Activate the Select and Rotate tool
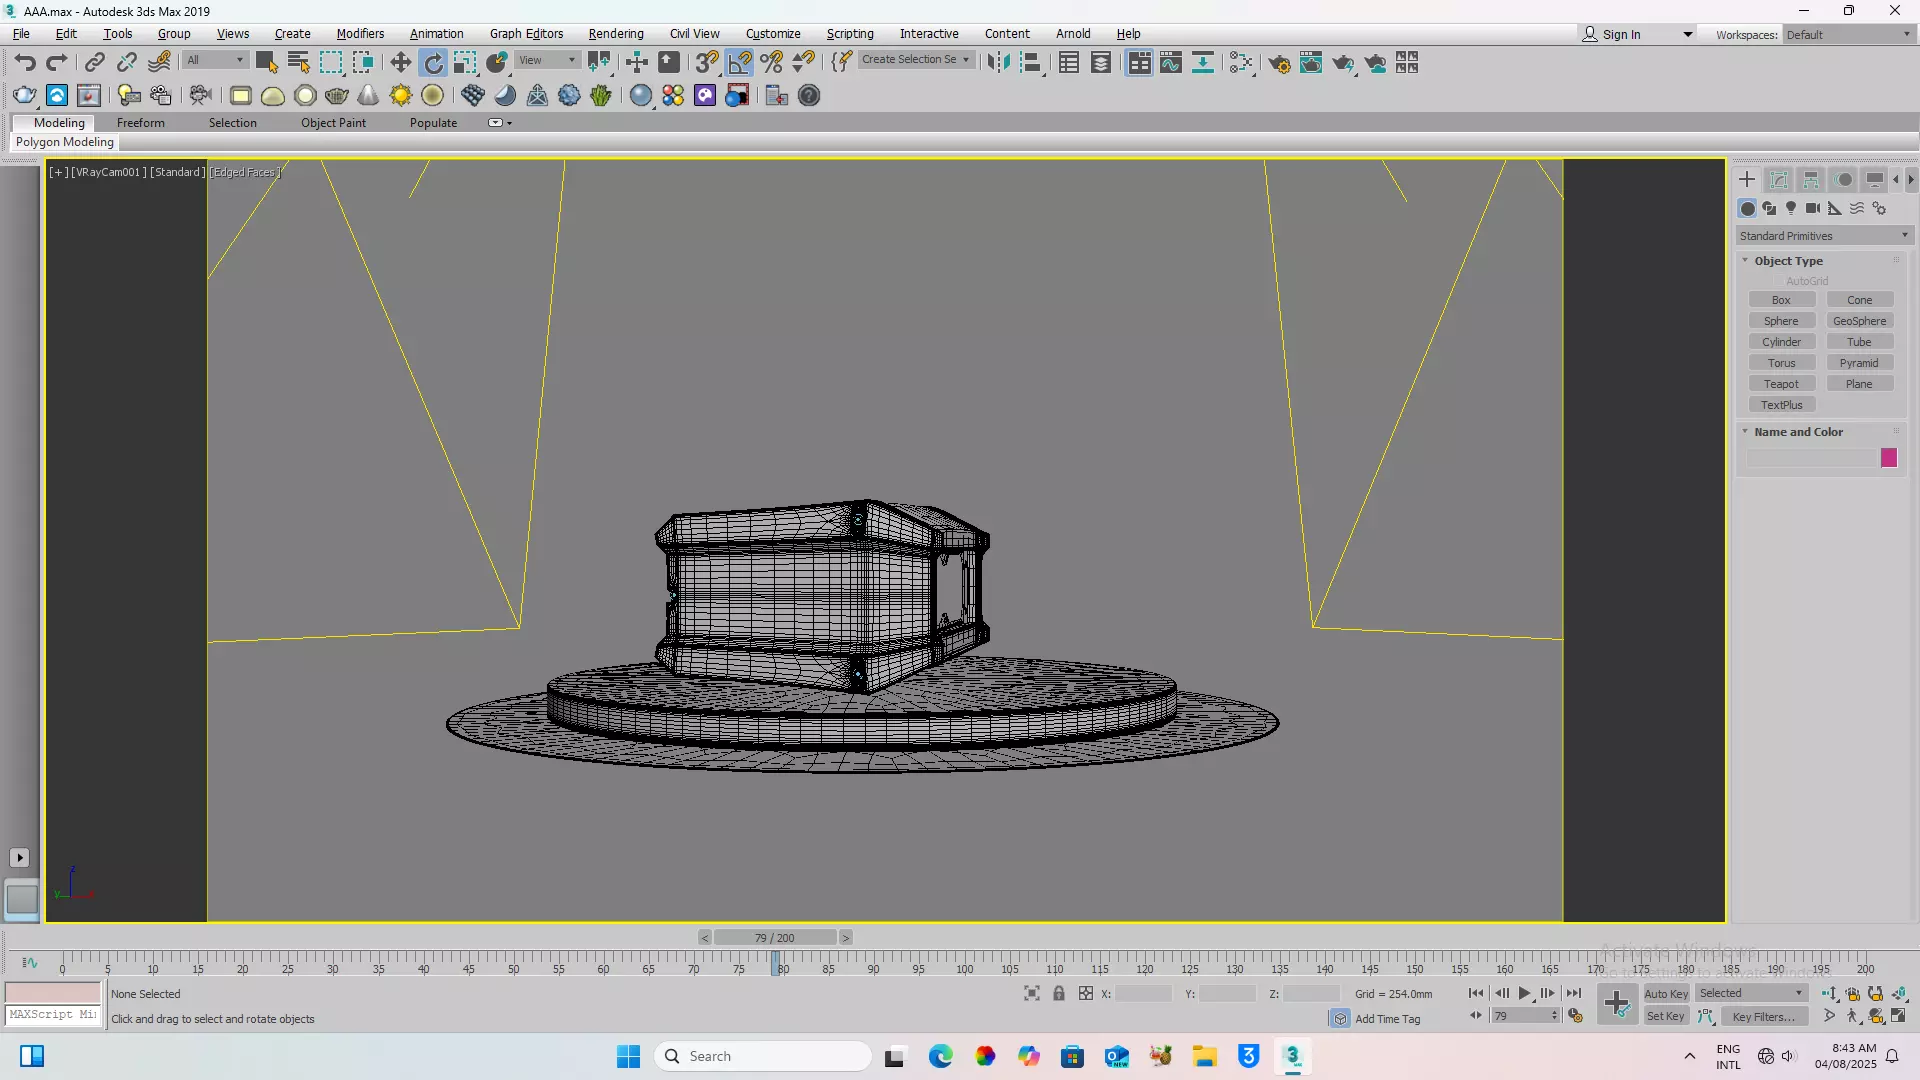This screenshot has height=1080, width=1920. pyautogui.click(x=432, y=62)
